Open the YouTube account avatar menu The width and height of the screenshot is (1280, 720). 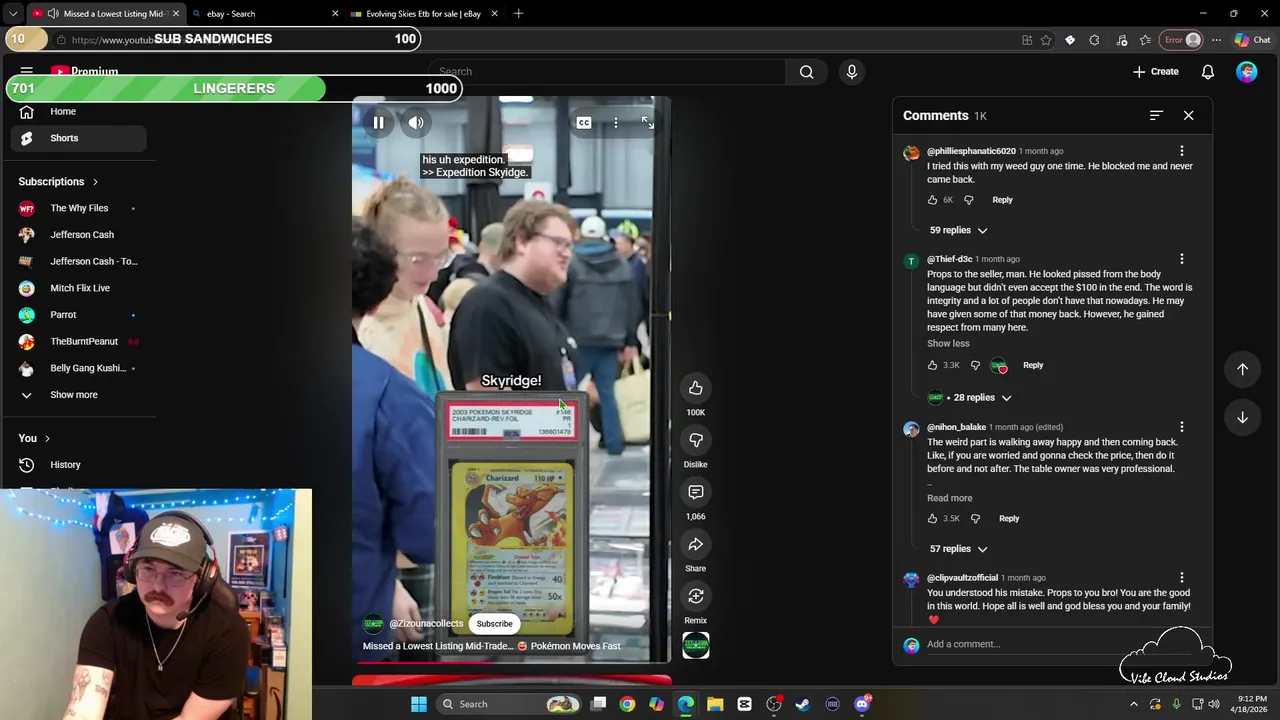1246,72
